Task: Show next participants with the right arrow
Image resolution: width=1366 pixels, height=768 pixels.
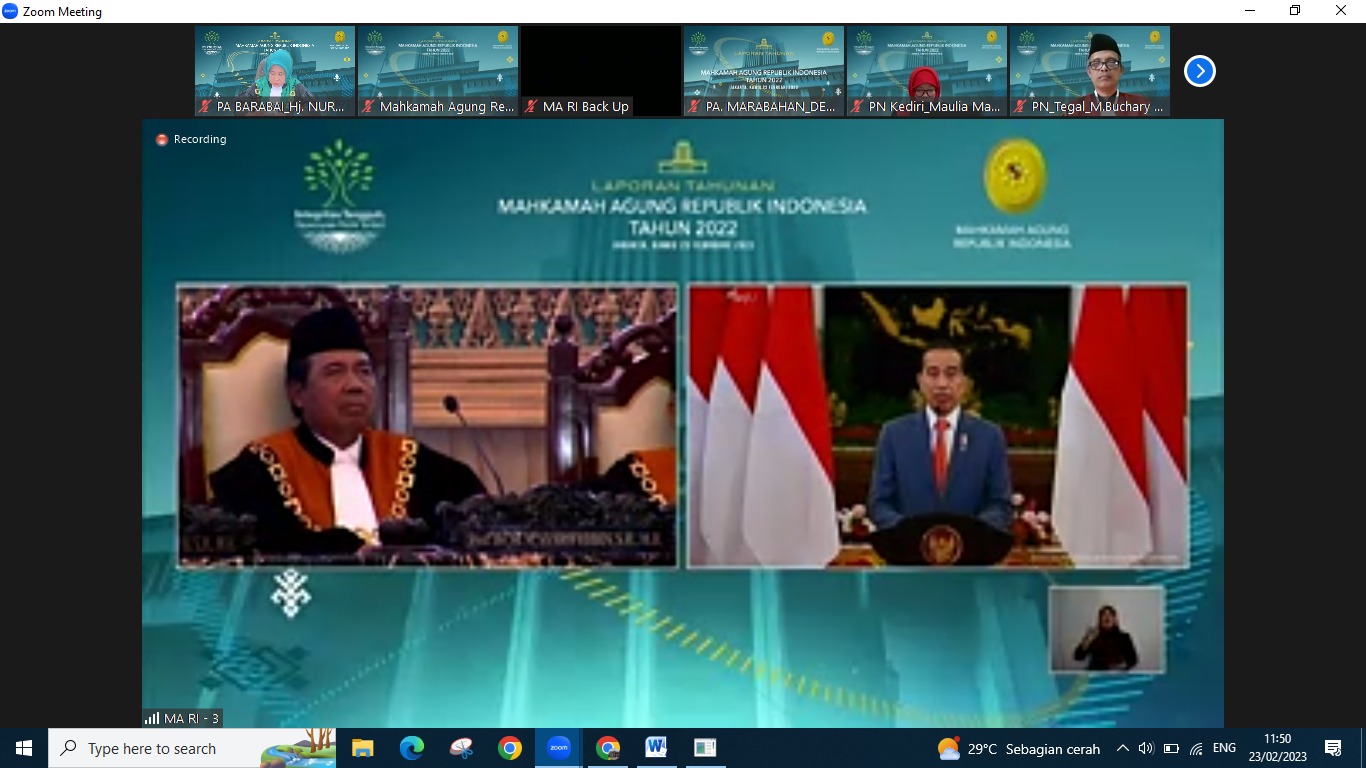Action: (x=1199, y=71)
